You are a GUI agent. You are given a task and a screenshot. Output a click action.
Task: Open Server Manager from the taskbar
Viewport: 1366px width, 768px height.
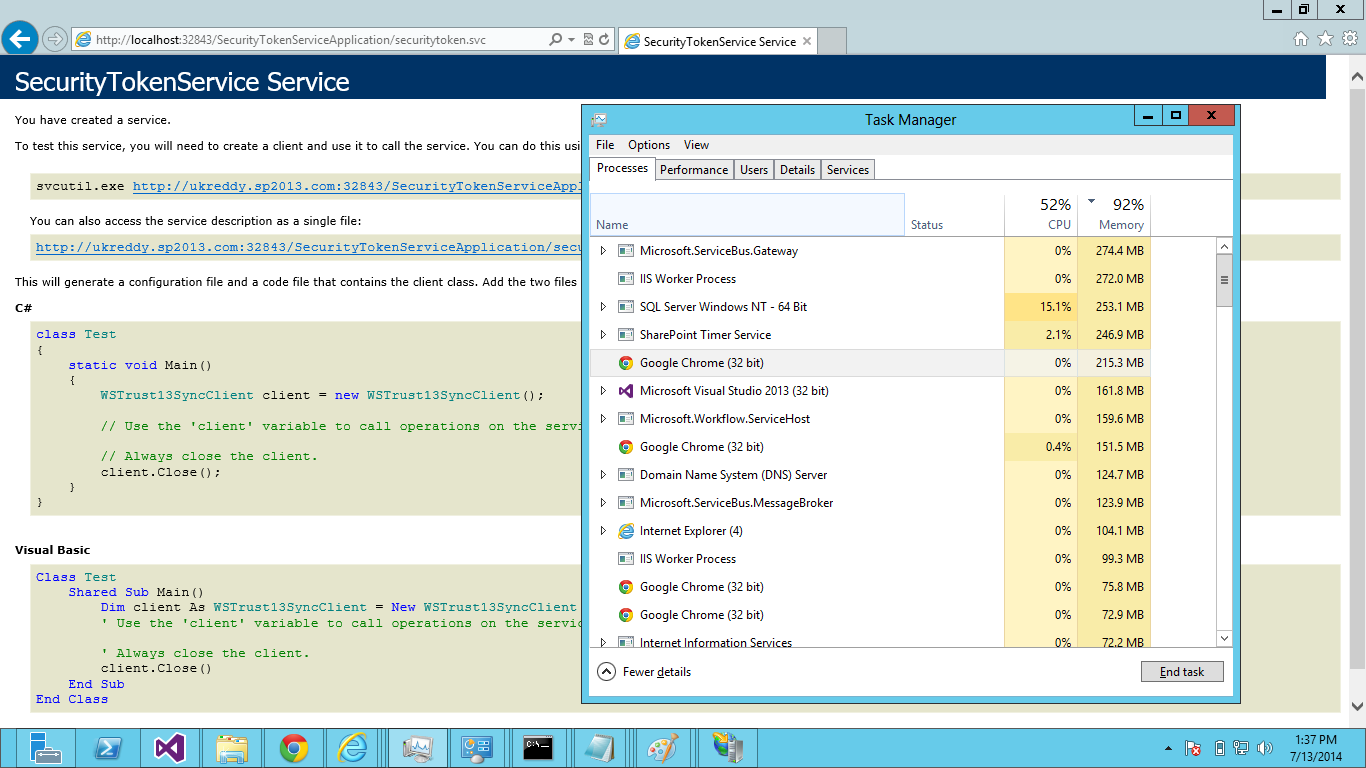tap(45, 747)
